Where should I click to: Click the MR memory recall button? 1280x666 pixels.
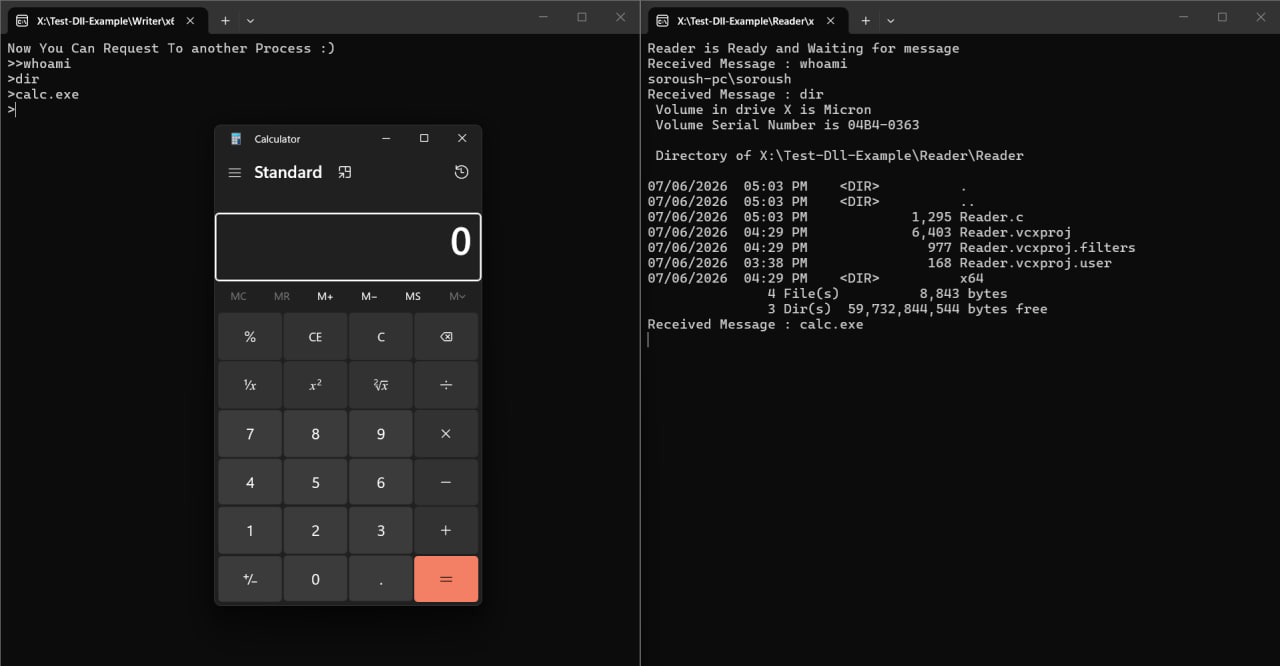coord(282,296)
